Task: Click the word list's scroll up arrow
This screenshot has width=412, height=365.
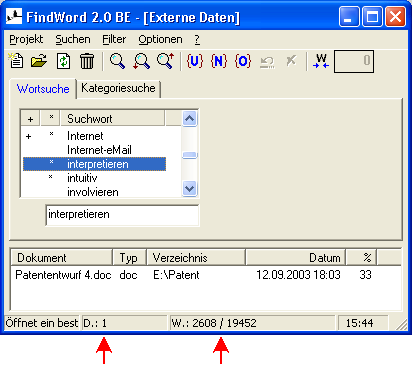Action: coord(189,119)
